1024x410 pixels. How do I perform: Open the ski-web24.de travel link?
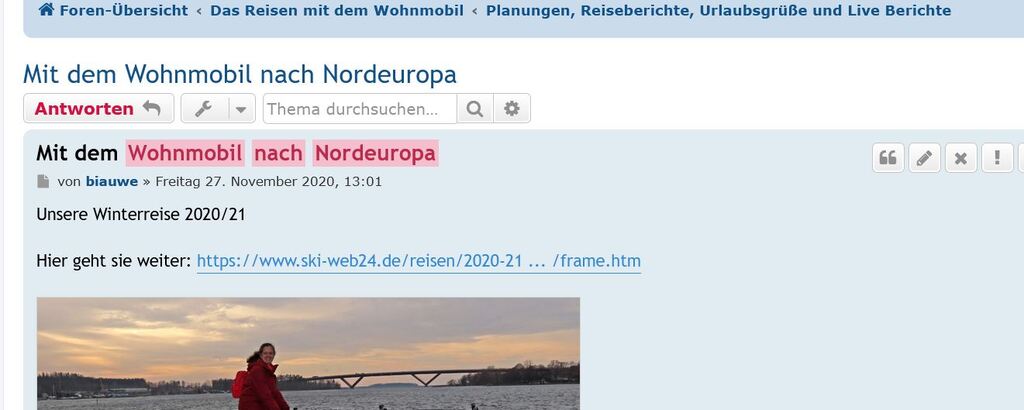(x=419, y=261)
